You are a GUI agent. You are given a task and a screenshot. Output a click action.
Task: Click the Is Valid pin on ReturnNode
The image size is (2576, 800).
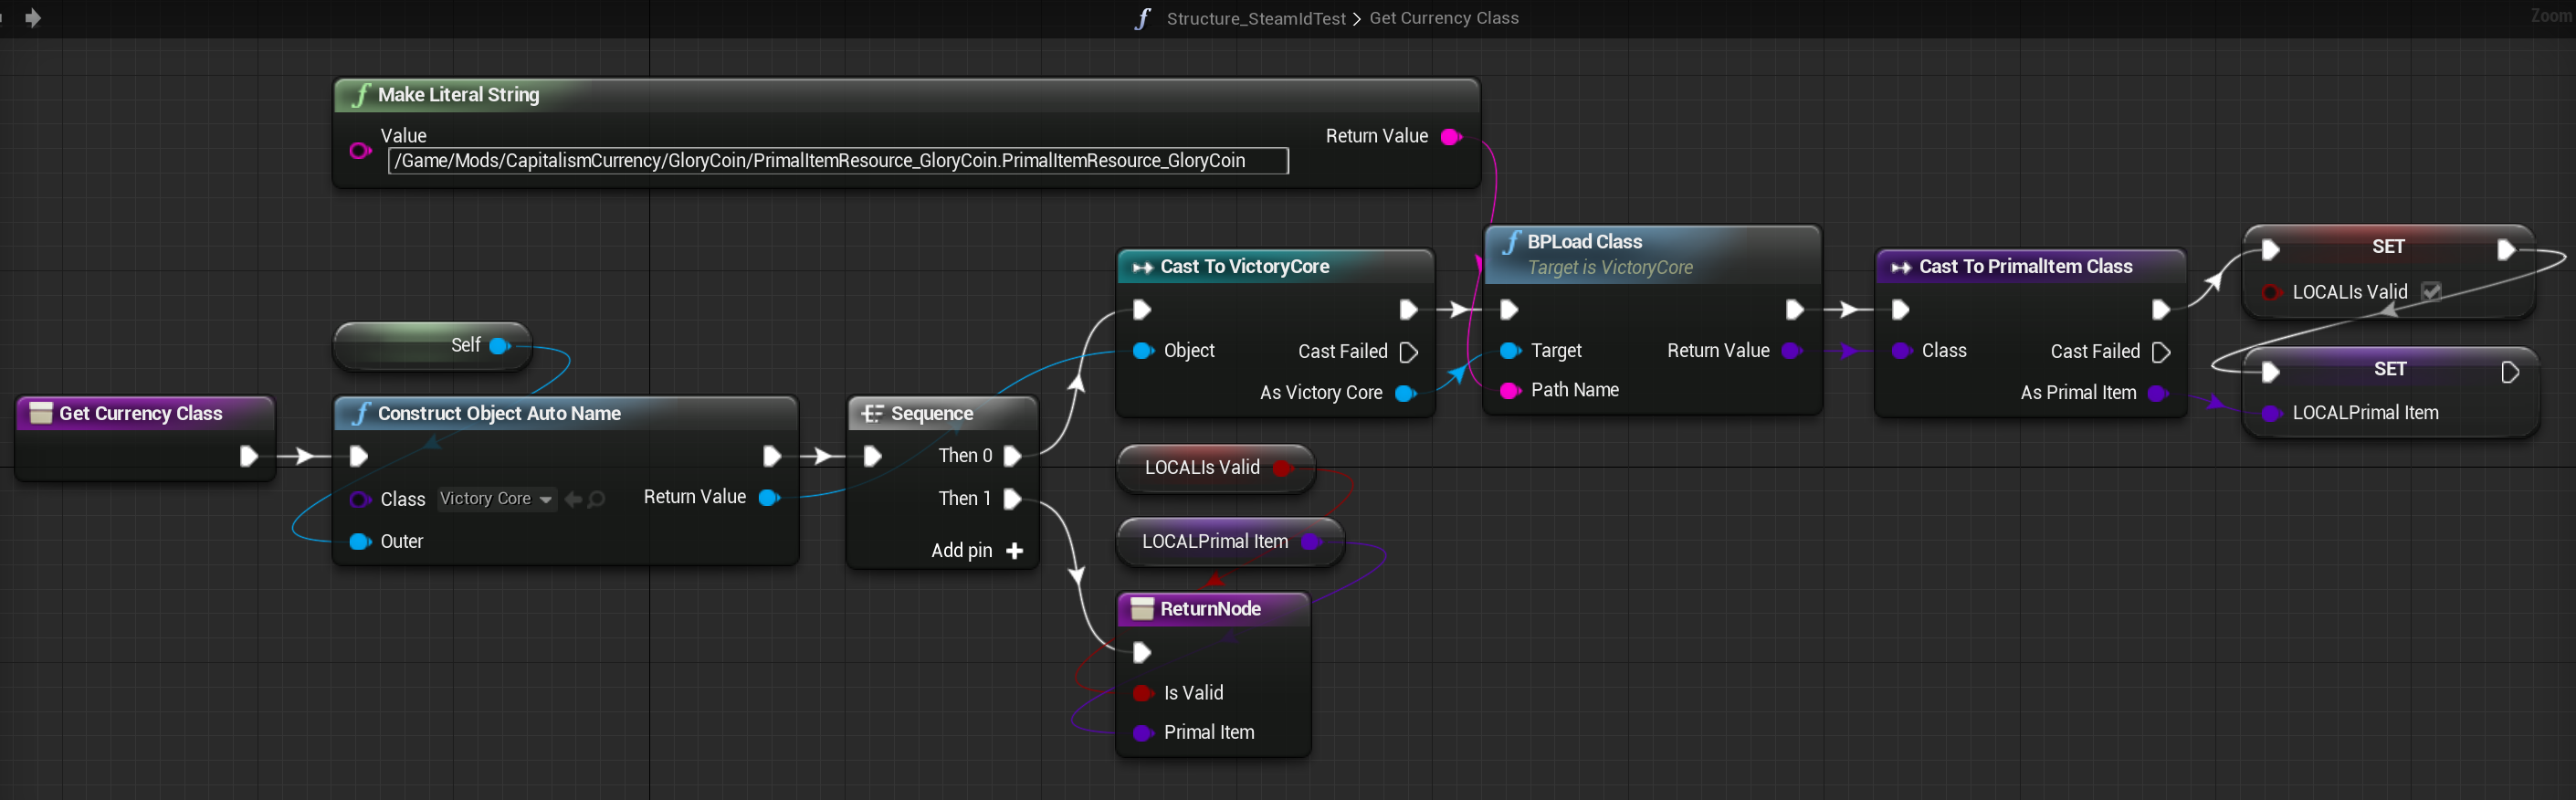(1143, 694)
